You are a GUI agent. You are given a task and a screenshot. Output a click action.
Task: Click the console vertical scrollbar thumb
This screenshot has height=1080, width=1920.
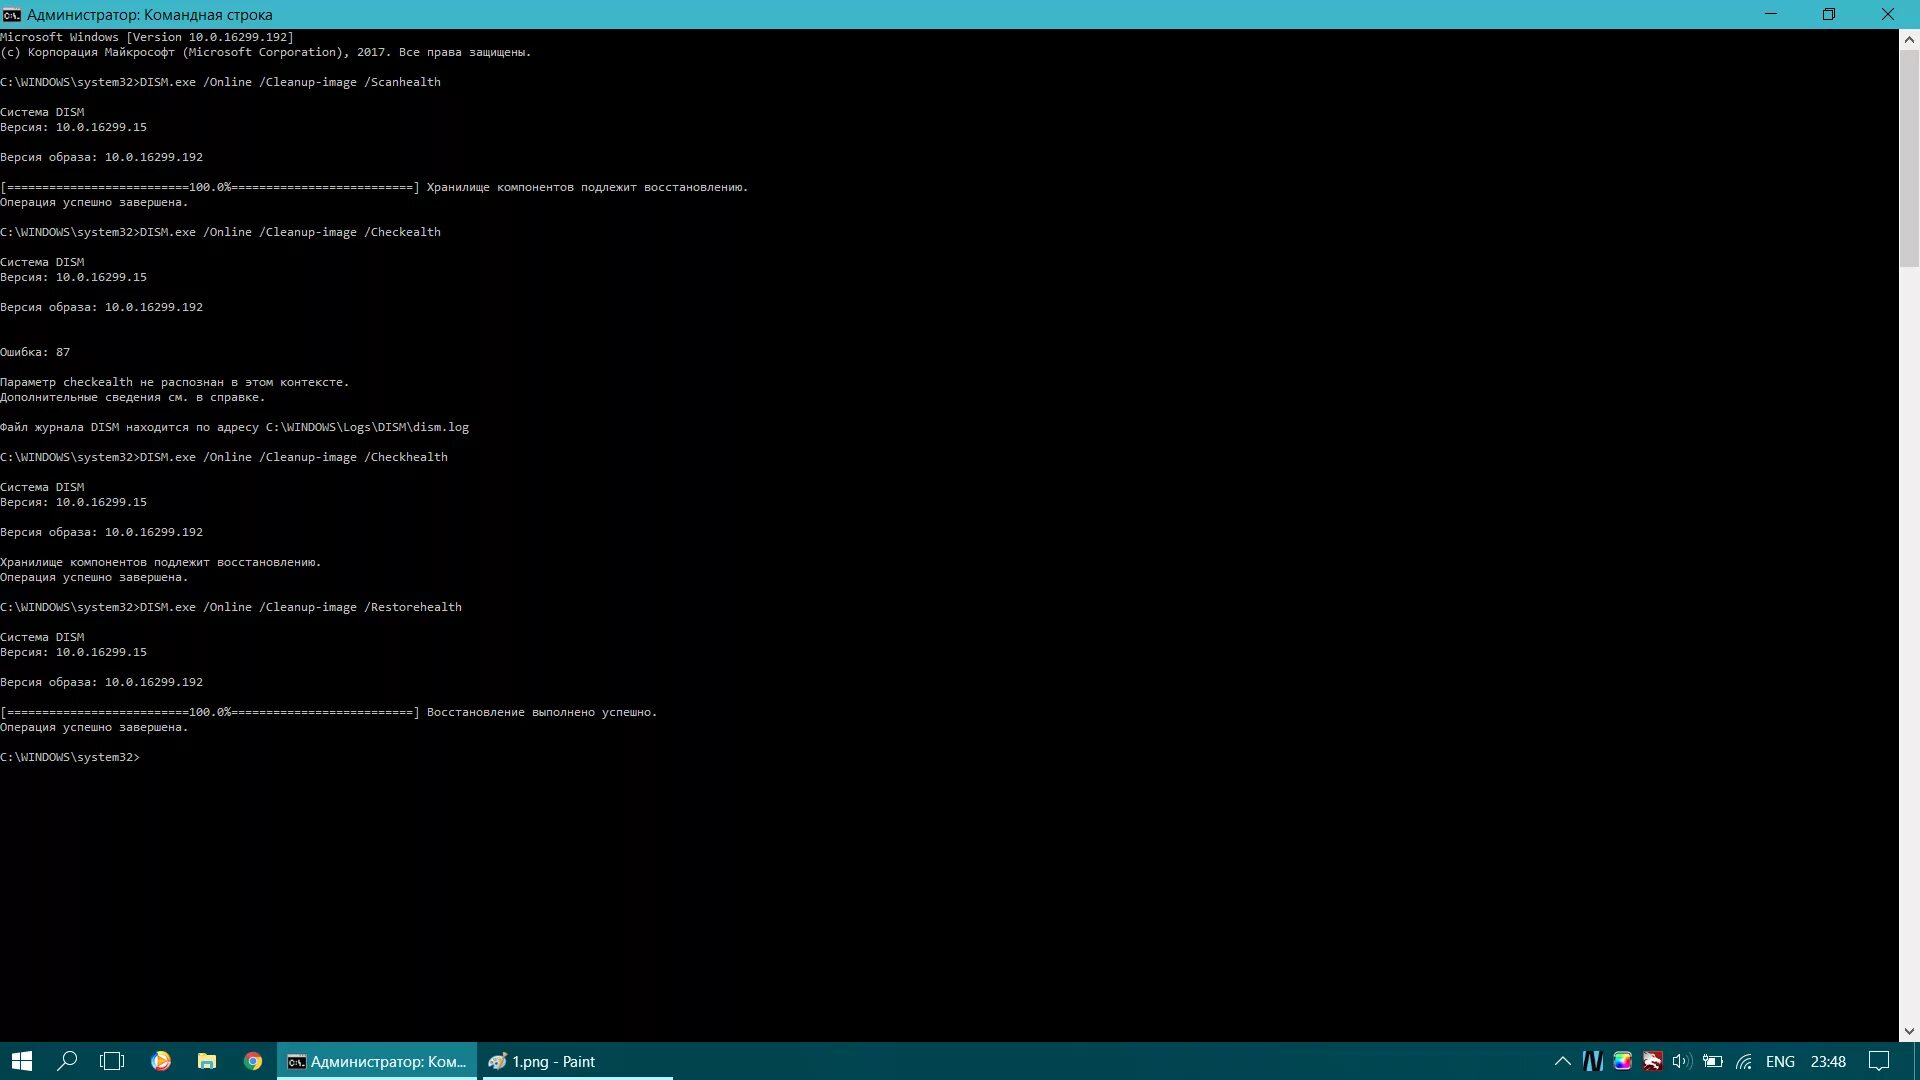click(x=1909, y=159)
